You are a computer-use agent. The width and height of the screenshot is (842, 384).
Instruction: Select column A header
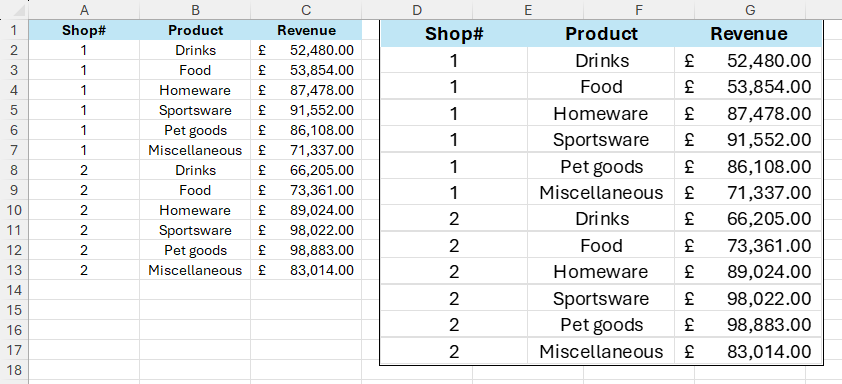84,10
